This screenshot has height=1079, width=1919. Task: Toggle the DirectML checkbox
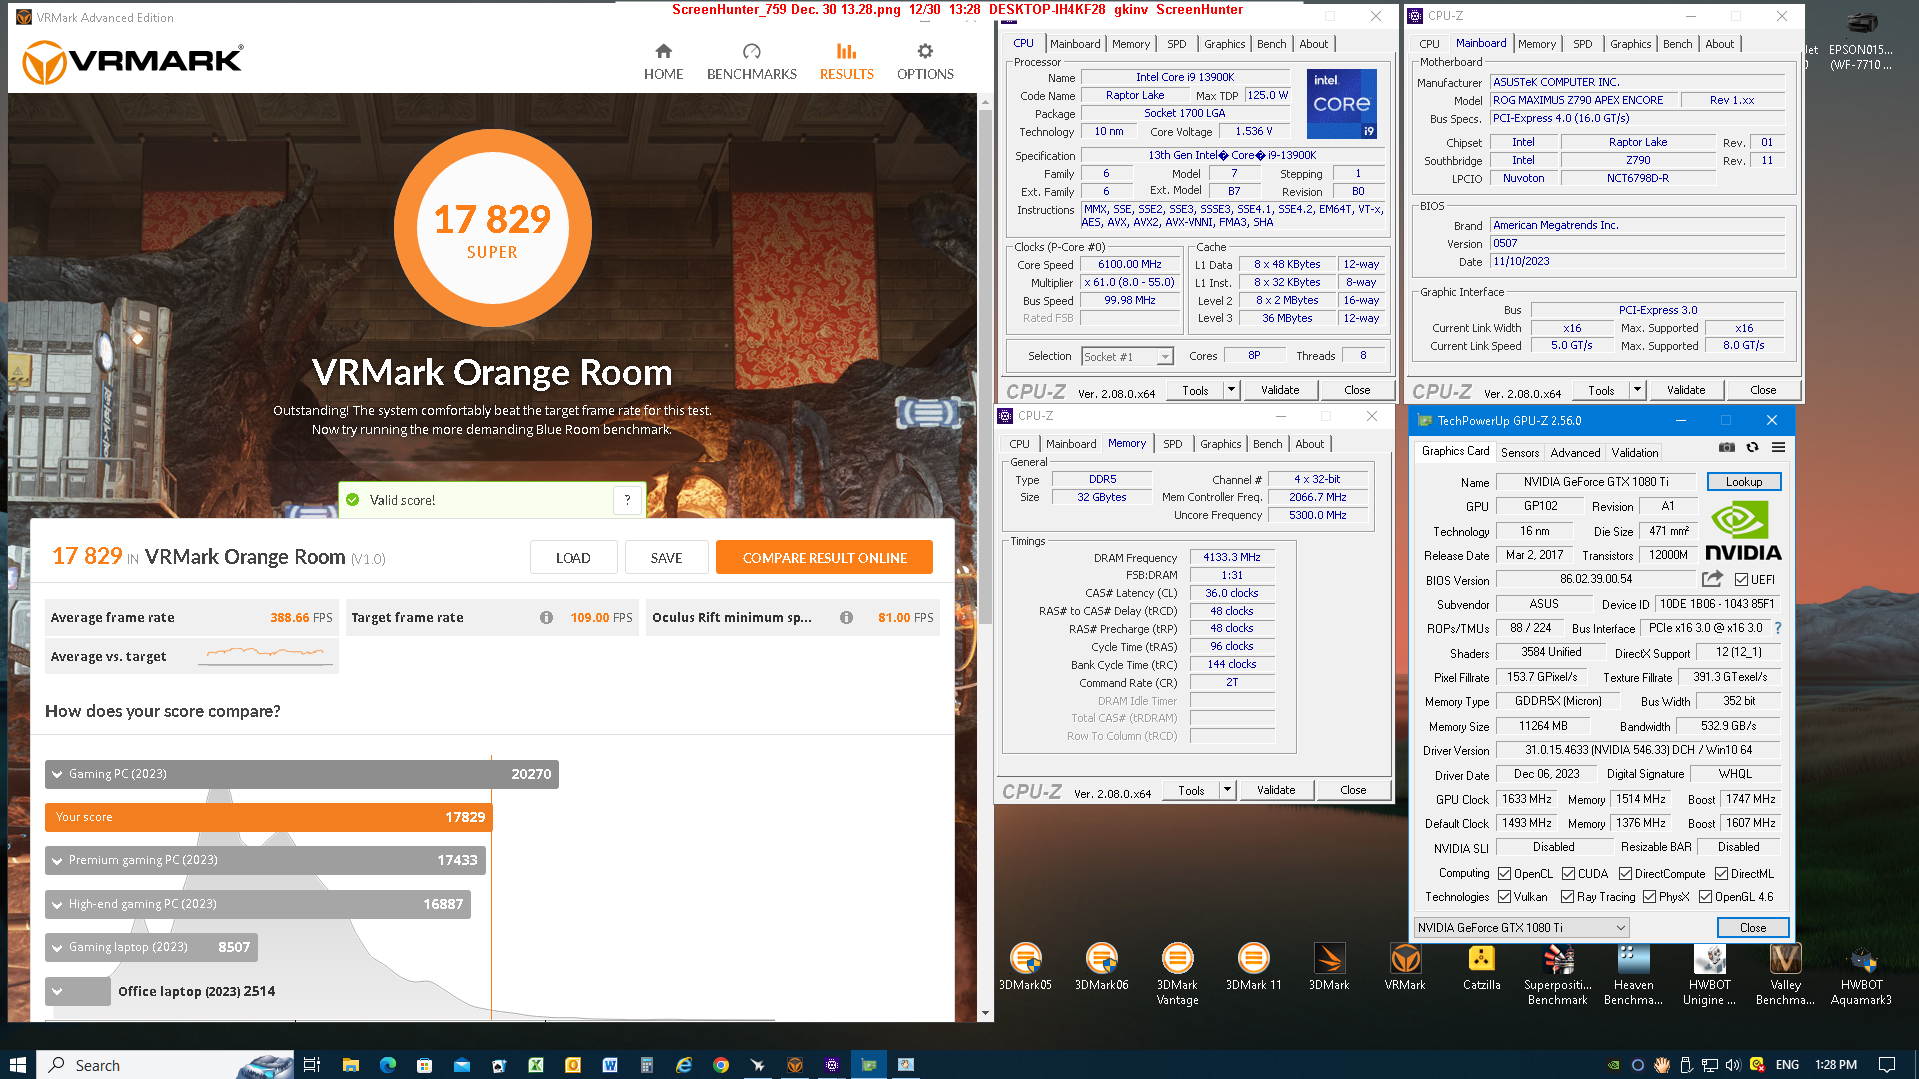(1721, 874)
